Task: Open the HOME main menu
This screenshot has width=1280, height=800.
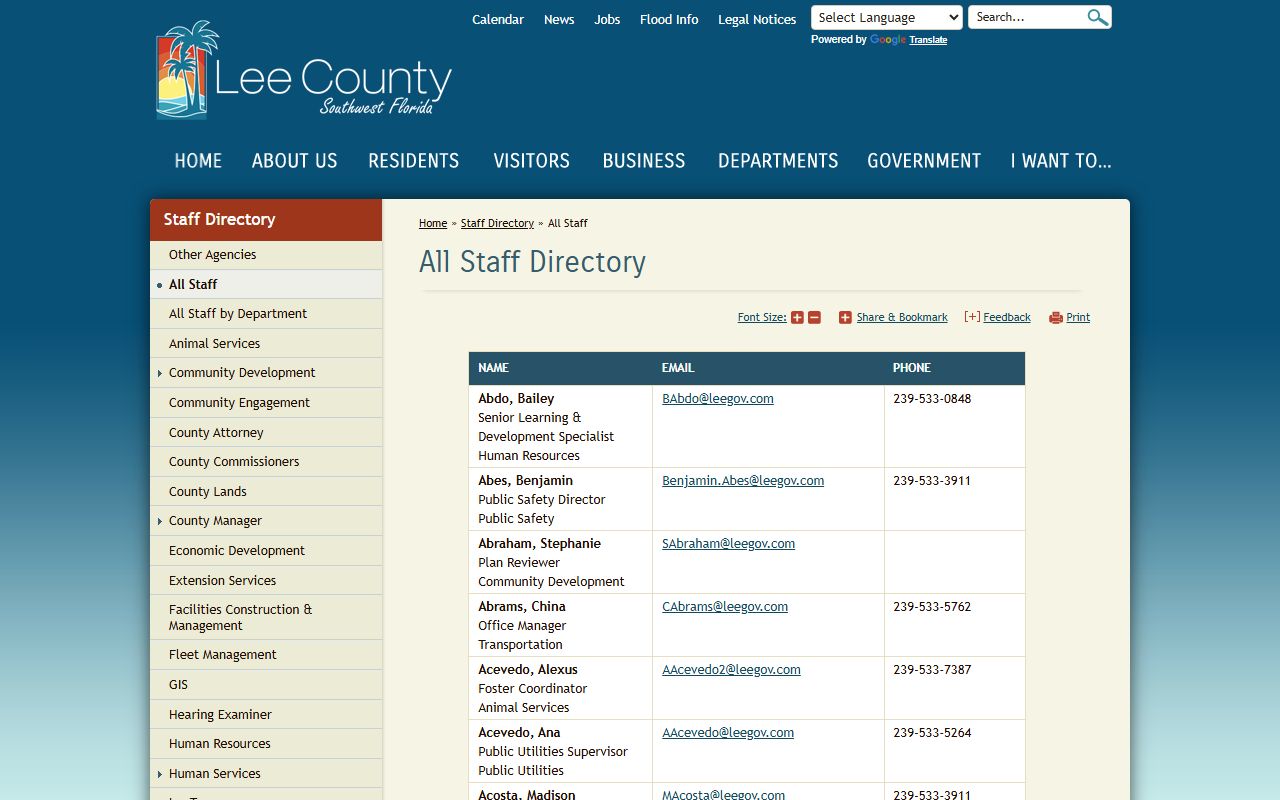Action: point(198,161)
